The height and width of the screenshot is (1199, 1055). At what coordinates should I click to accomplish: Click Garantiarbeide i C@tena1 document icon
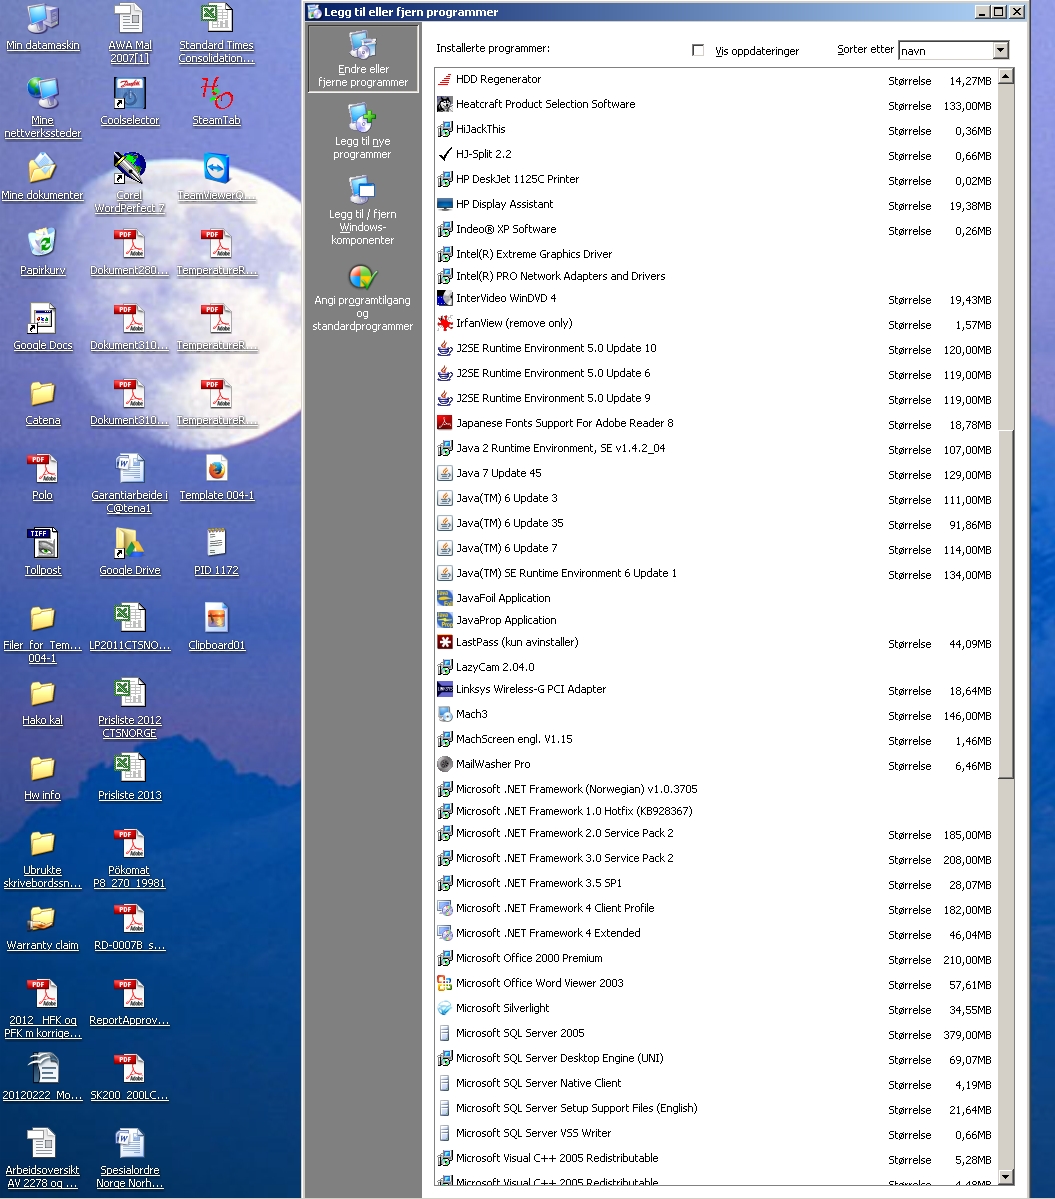pyautogui.click(x=130, y=483)
